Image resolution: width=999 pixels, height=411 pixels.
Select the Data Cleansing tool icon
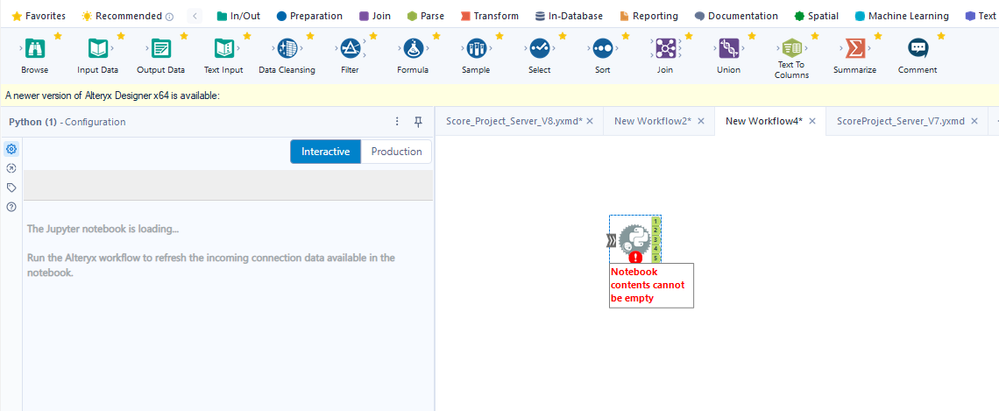(x=287, y=48)
